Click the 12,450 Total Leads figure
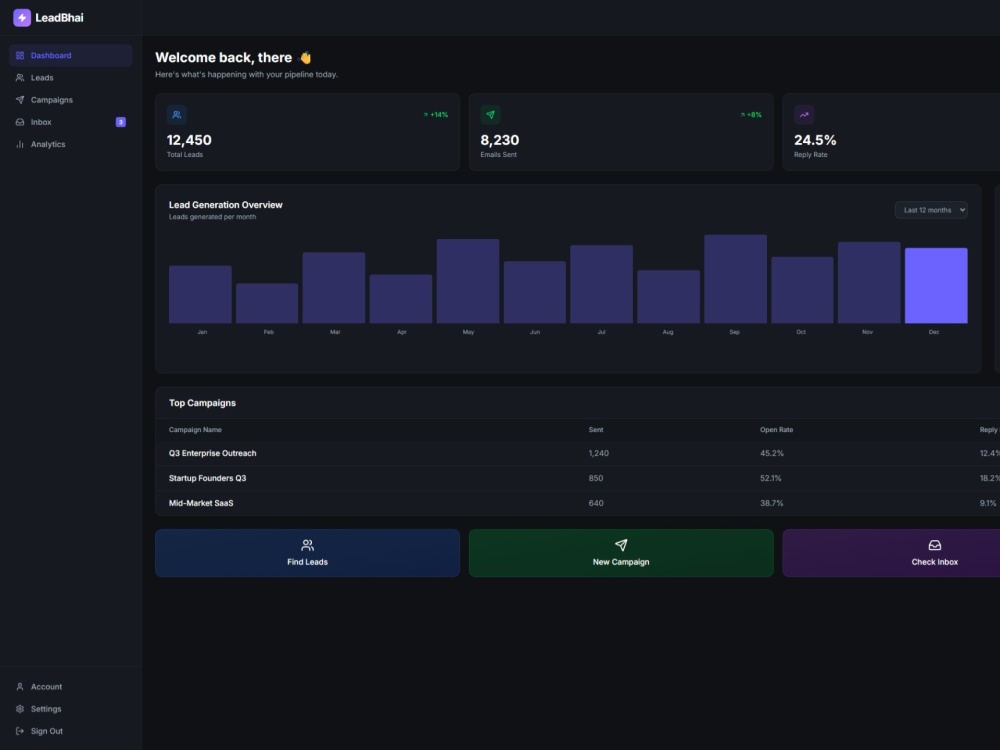1000x750 pixels. (189, 140)
